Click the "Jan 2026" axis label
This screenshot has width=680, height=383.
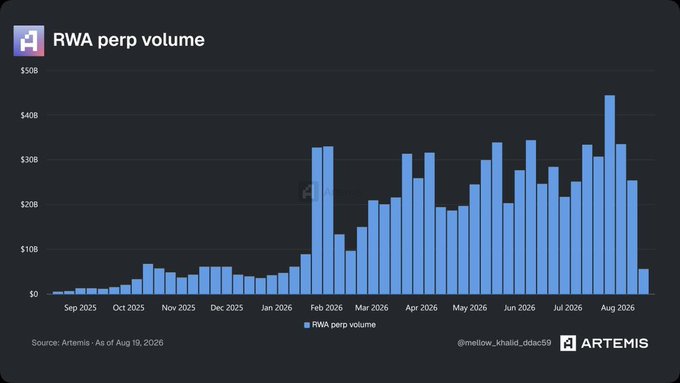tap(277, 308)
